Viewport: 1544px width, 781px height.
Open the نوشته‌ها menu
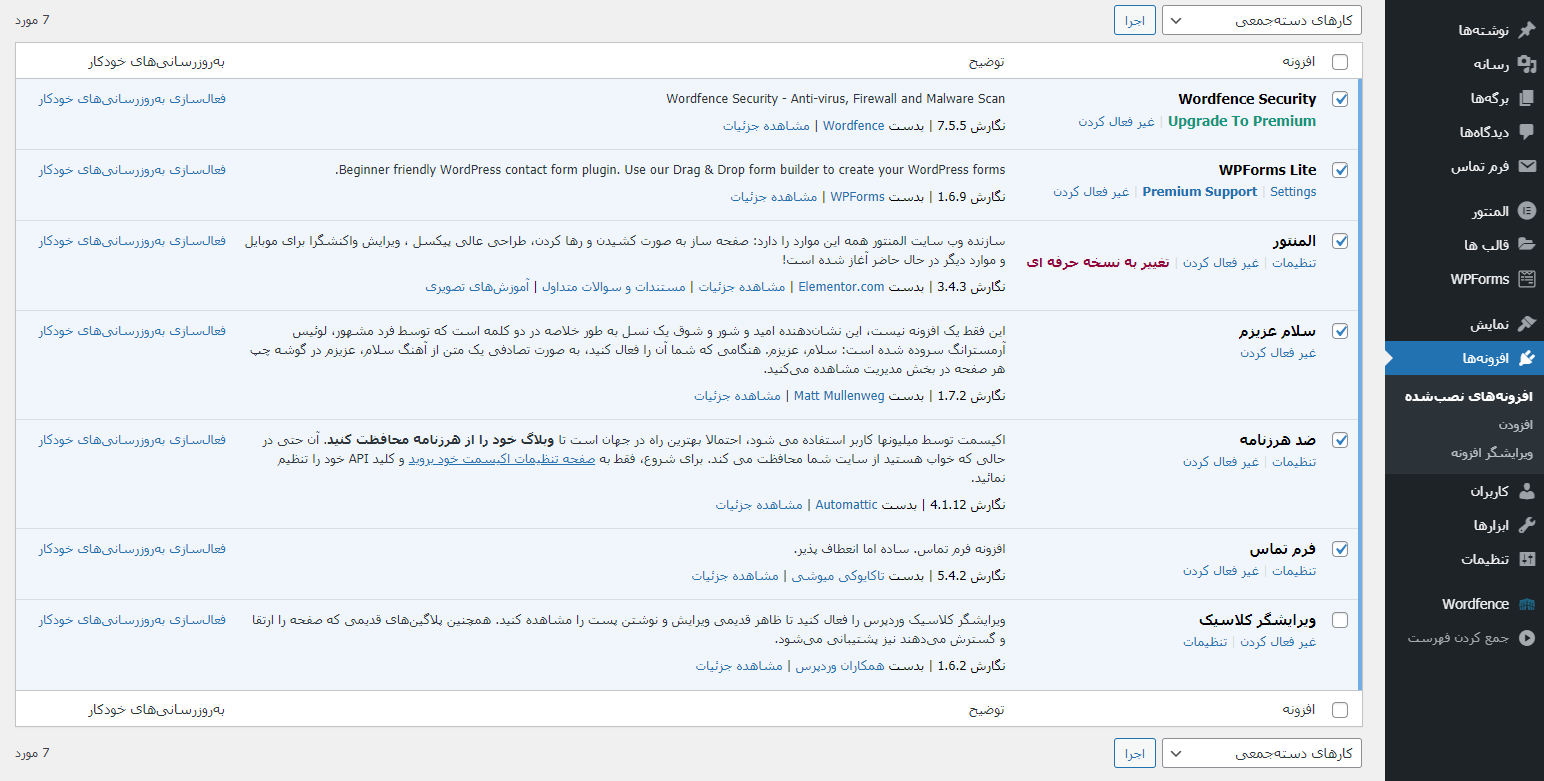(1464, 30)
